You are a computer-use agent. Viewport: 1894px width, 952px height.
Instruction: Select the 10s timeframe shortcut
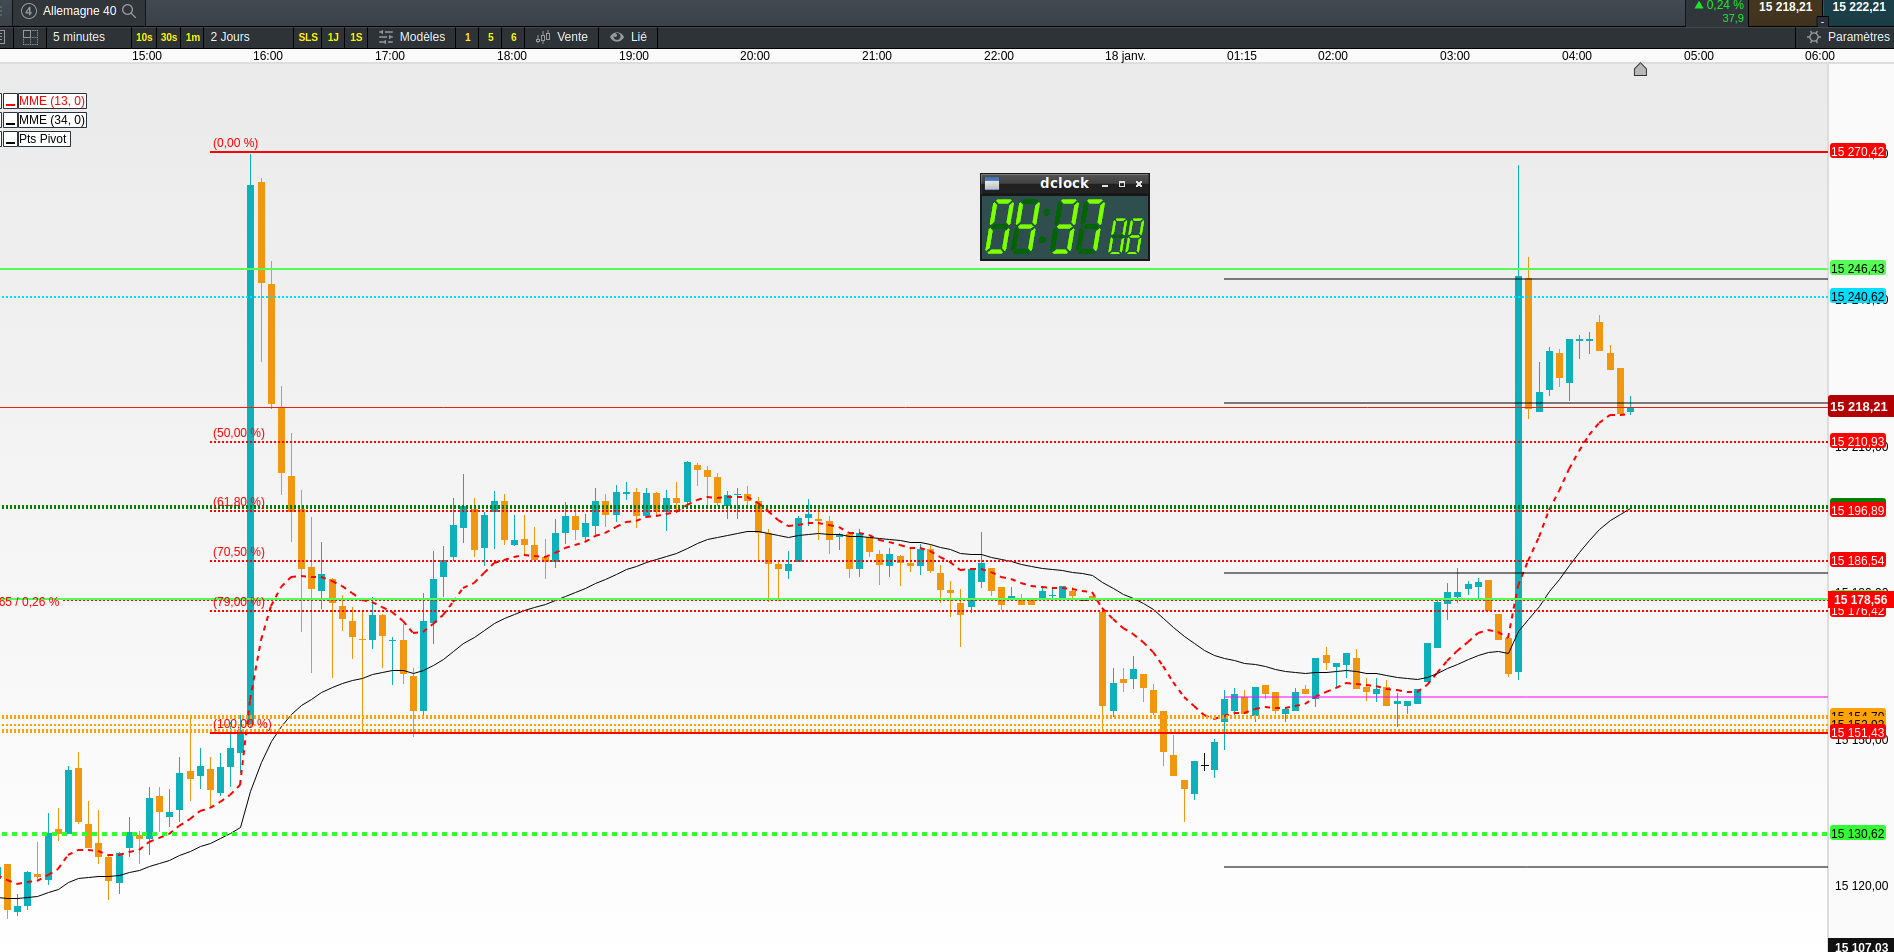[x=144, y=37]
